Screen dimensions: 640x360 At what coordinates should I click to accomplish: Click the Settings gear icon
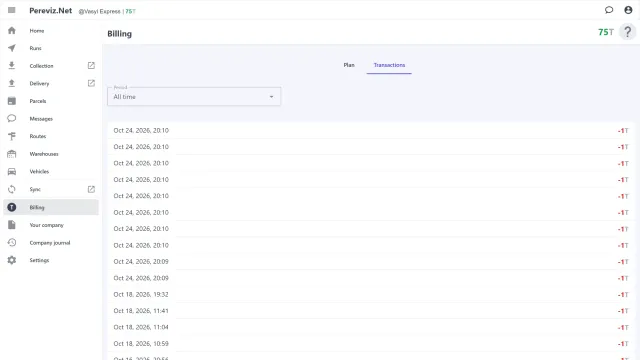[x=12, y=260]
